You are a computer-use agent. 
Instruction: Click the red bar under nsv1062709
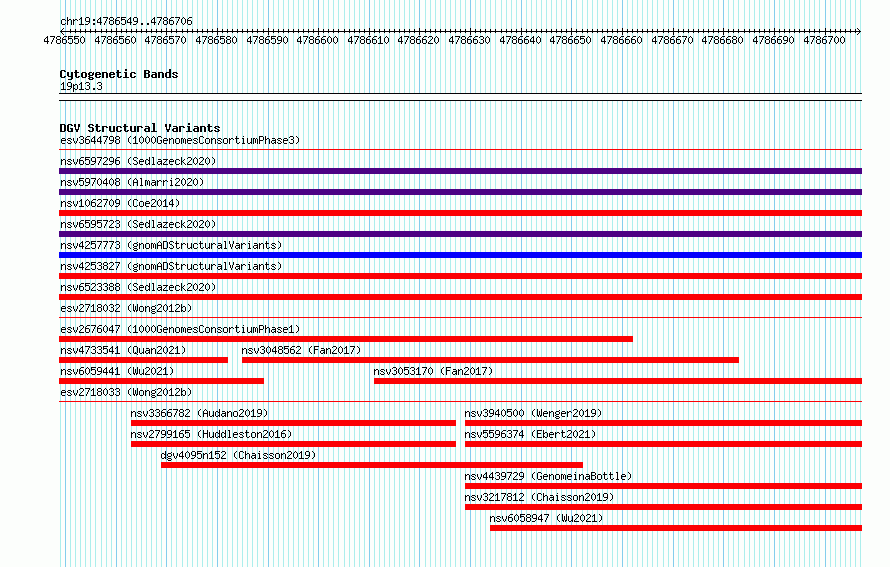tap(460, 213)
